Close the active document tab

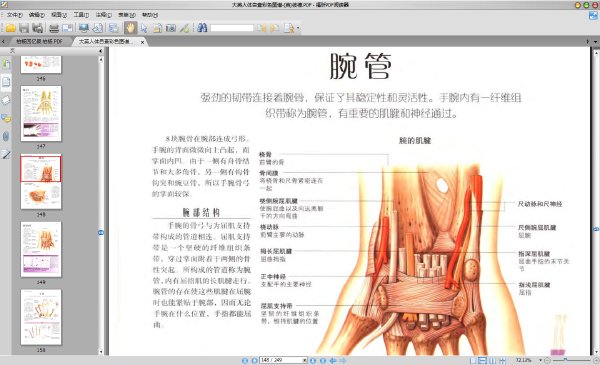click(x=142, y=42)
